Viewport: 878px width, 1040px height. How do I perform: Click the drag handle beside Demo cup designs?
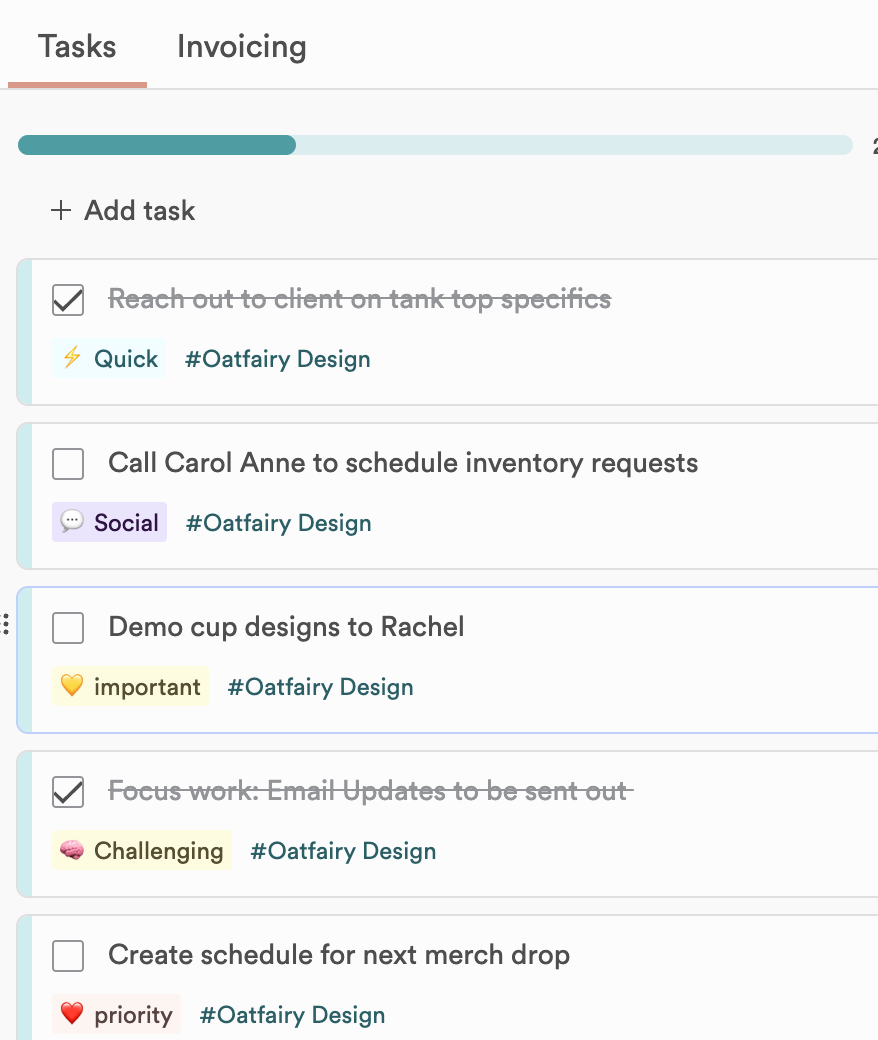coord(5,624)
